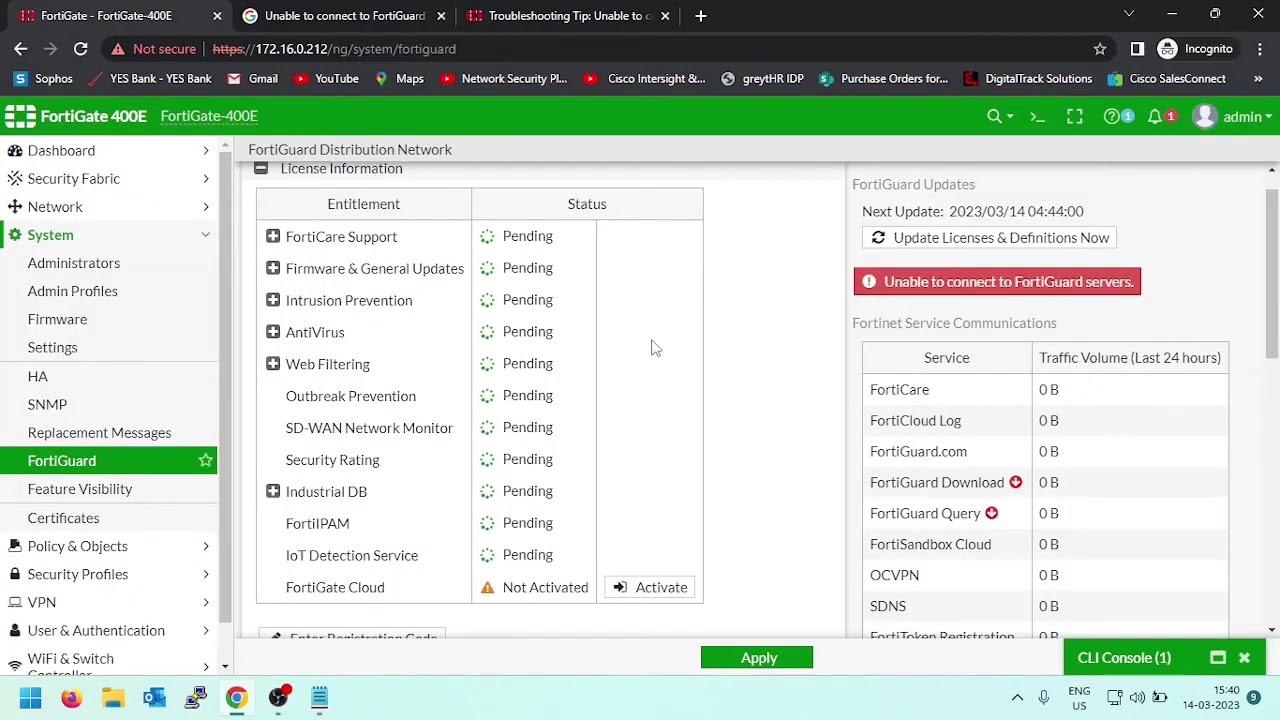The width and height of the screenshot is (1280, 720).
Task: Open Feature Visibility page
Action: (80, 489)
